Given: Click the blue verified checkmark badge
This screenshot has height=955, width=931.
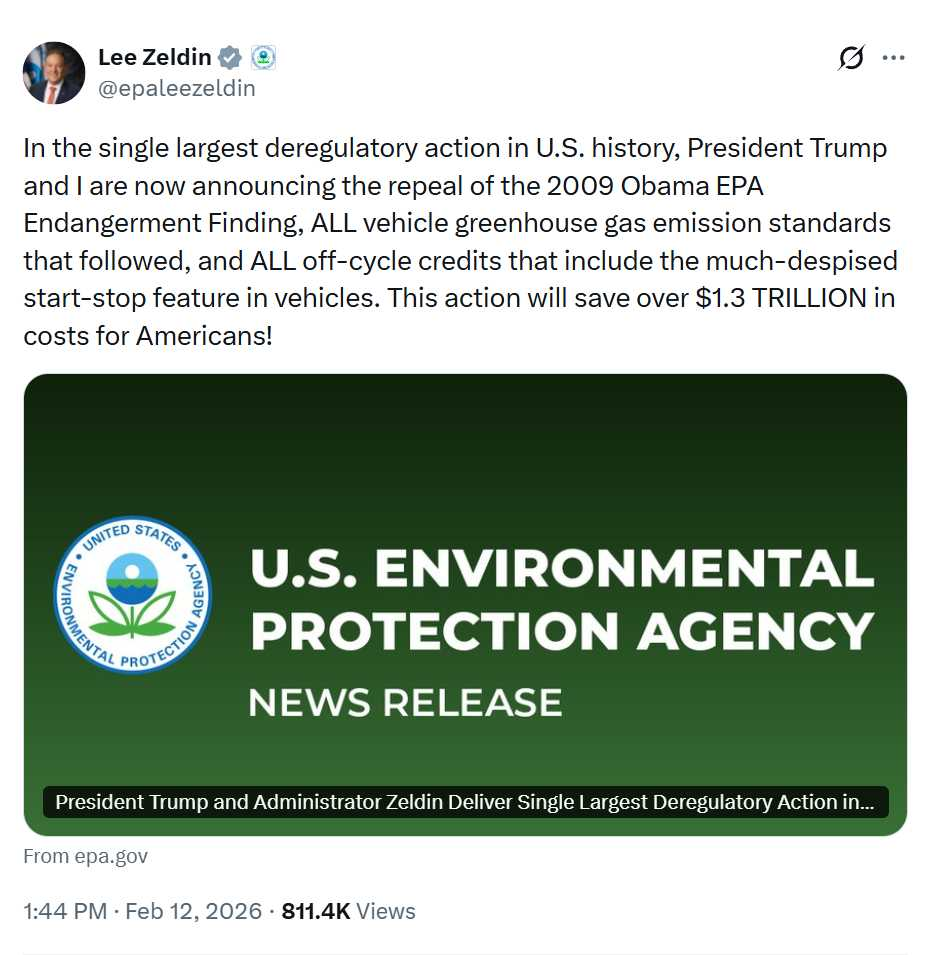Looking at the screenshot, I should pyautogui.click(x=230, y=58).
